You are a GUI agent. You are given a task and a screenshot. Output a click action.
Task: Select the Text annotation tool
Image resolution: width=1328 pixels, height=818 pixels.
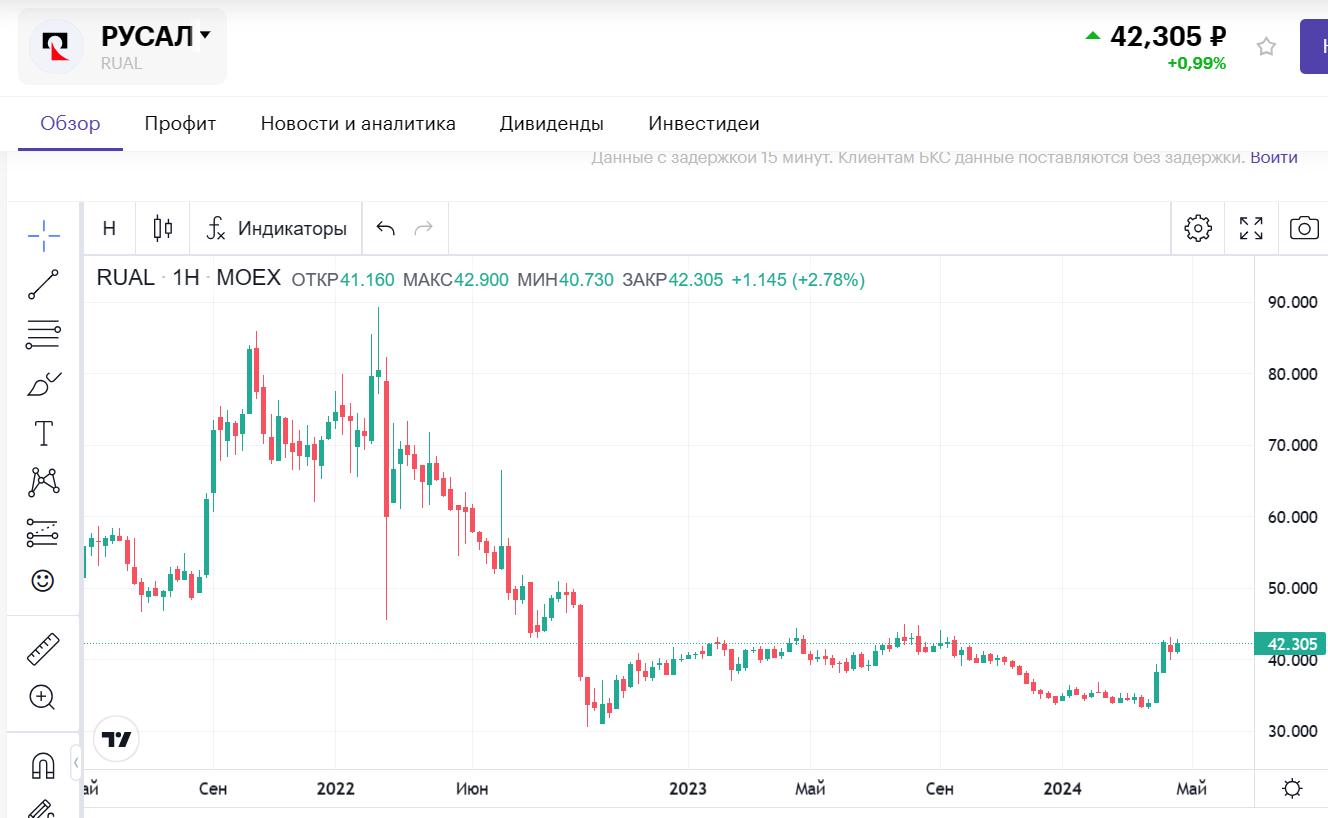[43, 433]
